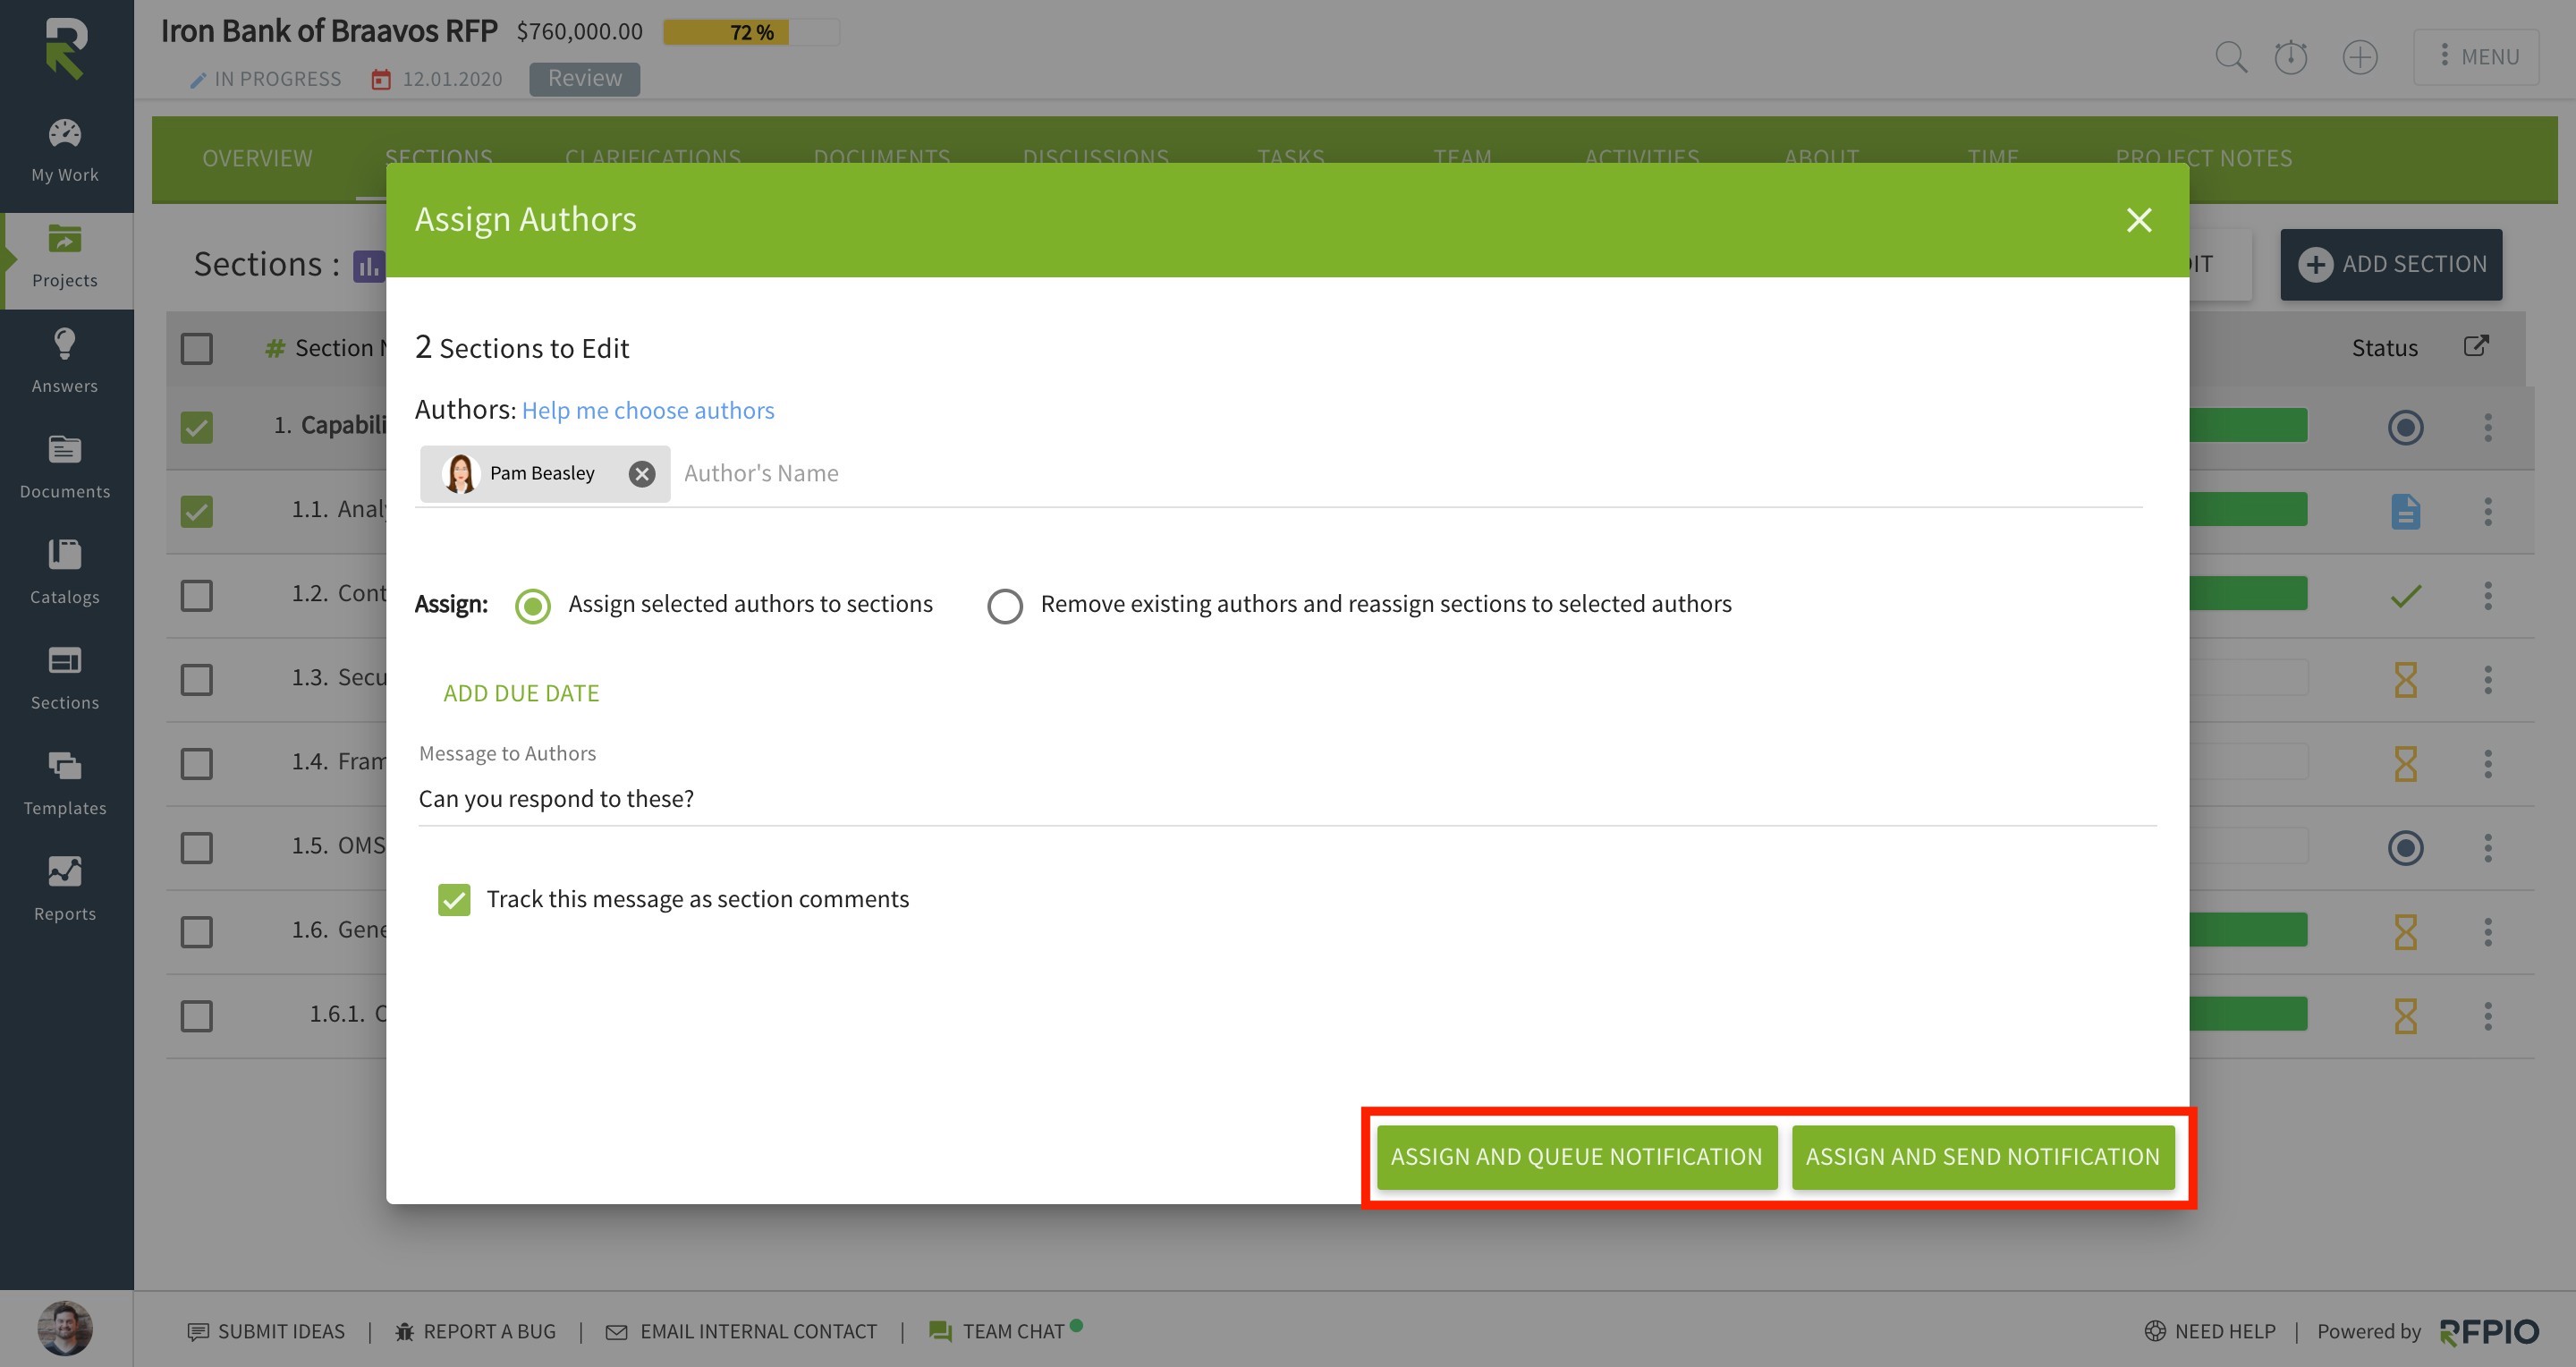Open row options for section 1

coord(2488,428)
